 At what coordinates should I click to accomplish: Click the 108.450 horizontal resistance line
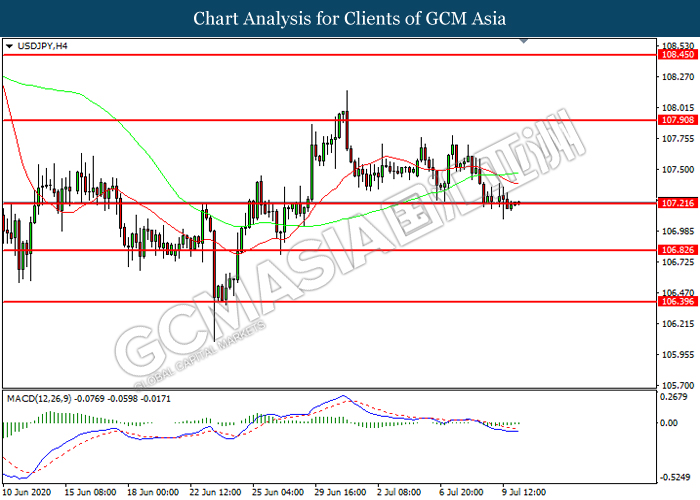330,55
